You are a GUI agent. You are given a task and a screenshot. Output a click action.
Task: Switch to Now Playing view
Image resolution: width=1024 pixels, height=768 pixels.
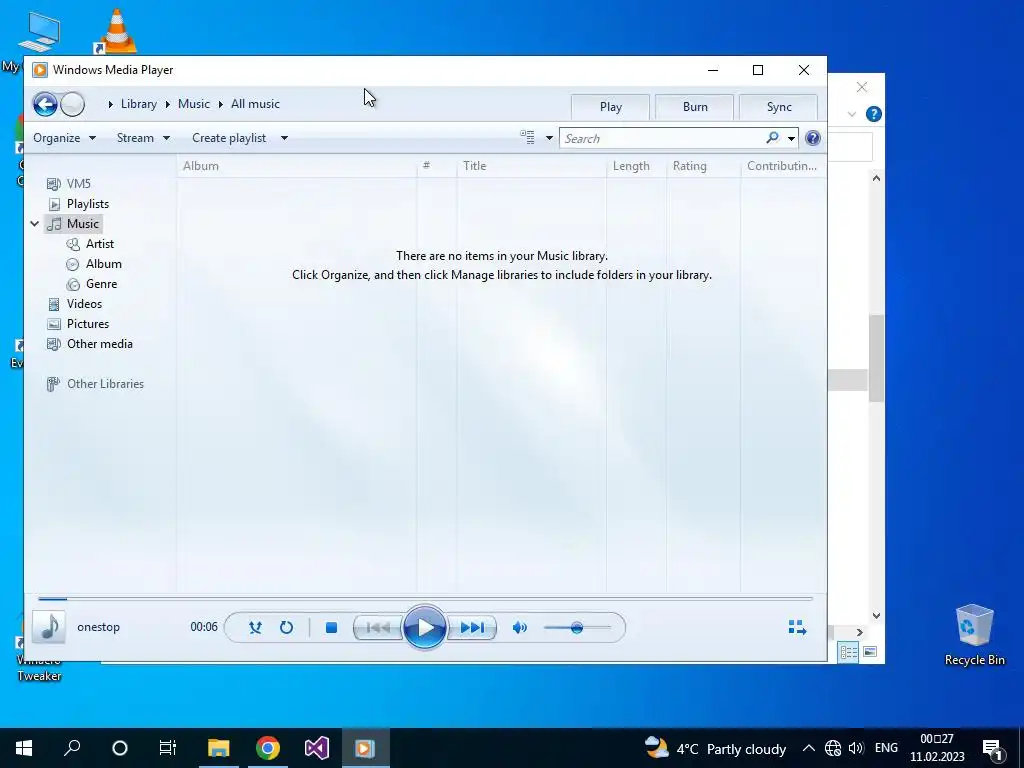[x=797, y=628]
